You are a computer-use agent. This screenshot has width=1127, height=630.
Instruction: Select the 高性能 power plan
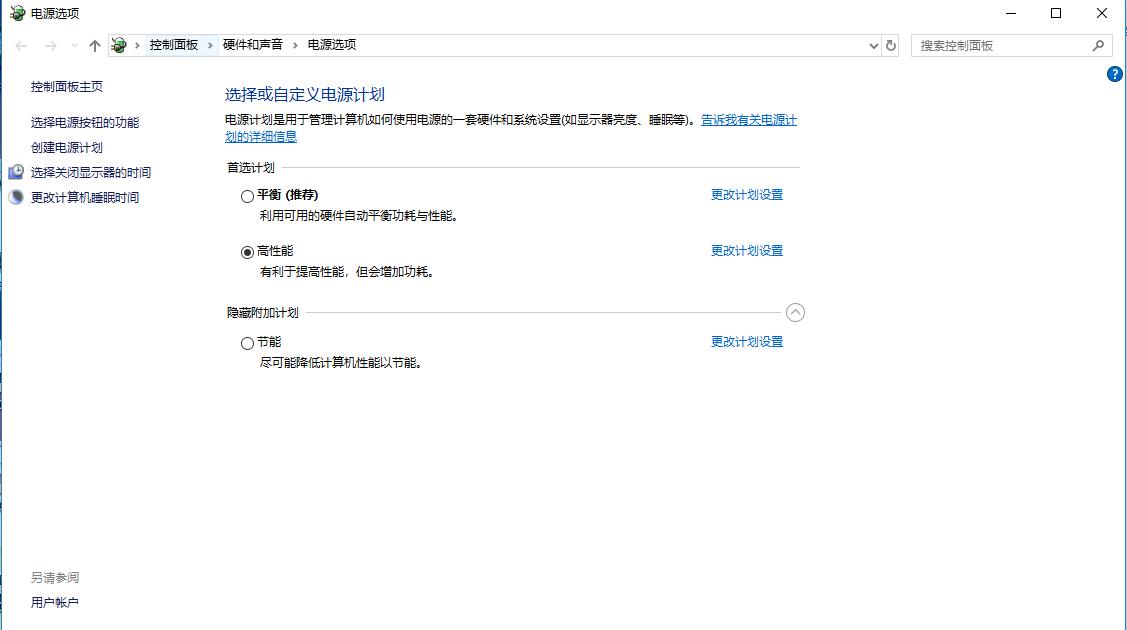(x=246, y=250)
